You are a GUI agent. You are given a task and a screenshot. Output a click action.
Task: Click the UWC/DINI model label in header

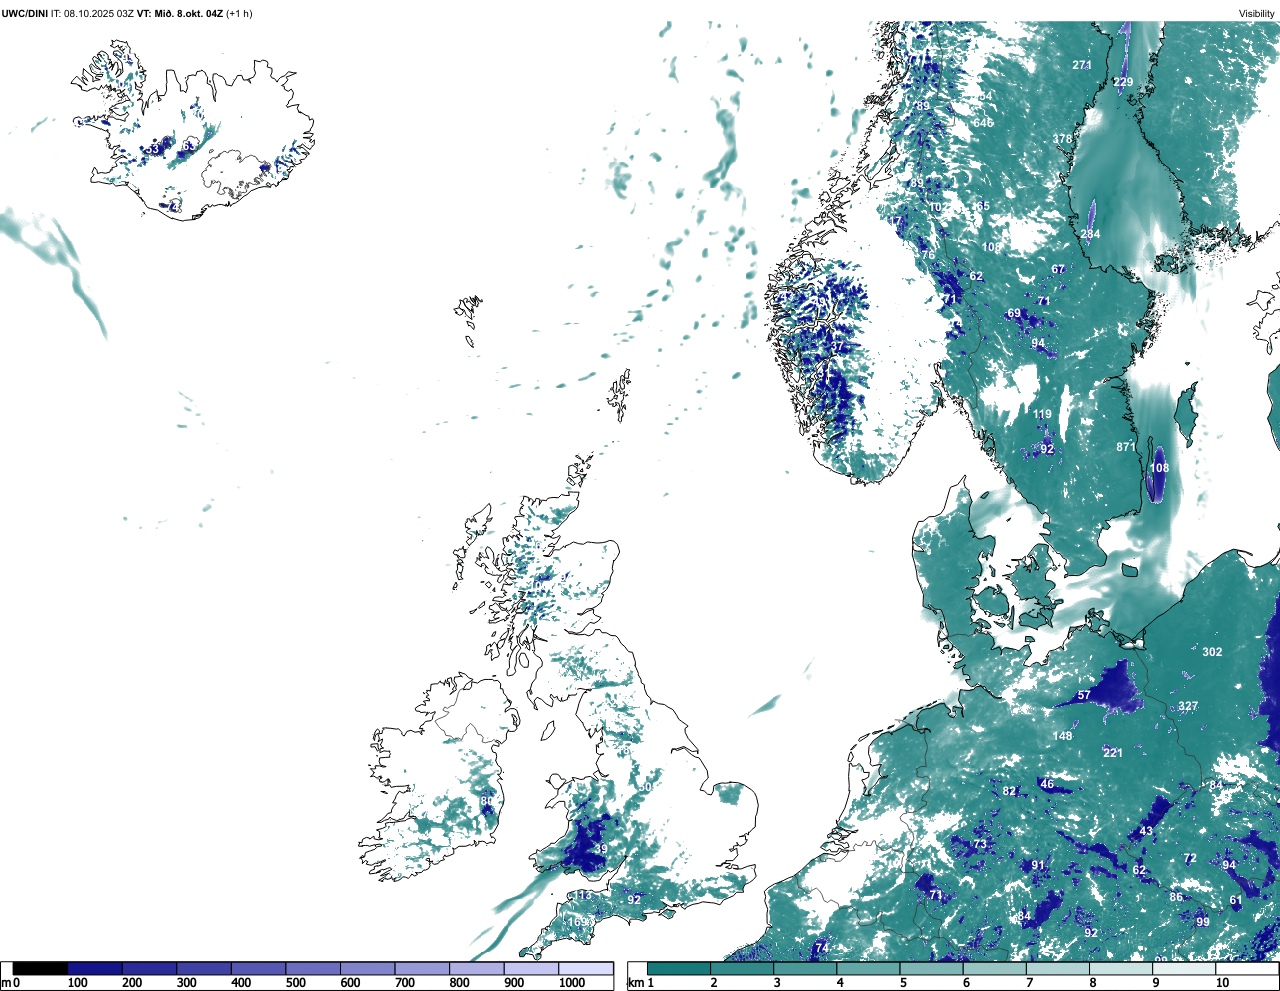[x=24, y=14]
